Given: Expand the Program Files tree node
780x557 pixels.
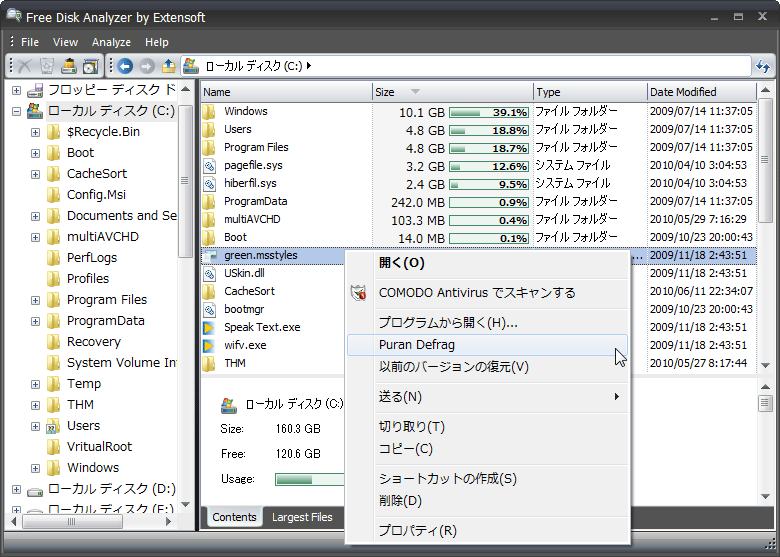Looking at the screenshot, I should tap(35, 300).
